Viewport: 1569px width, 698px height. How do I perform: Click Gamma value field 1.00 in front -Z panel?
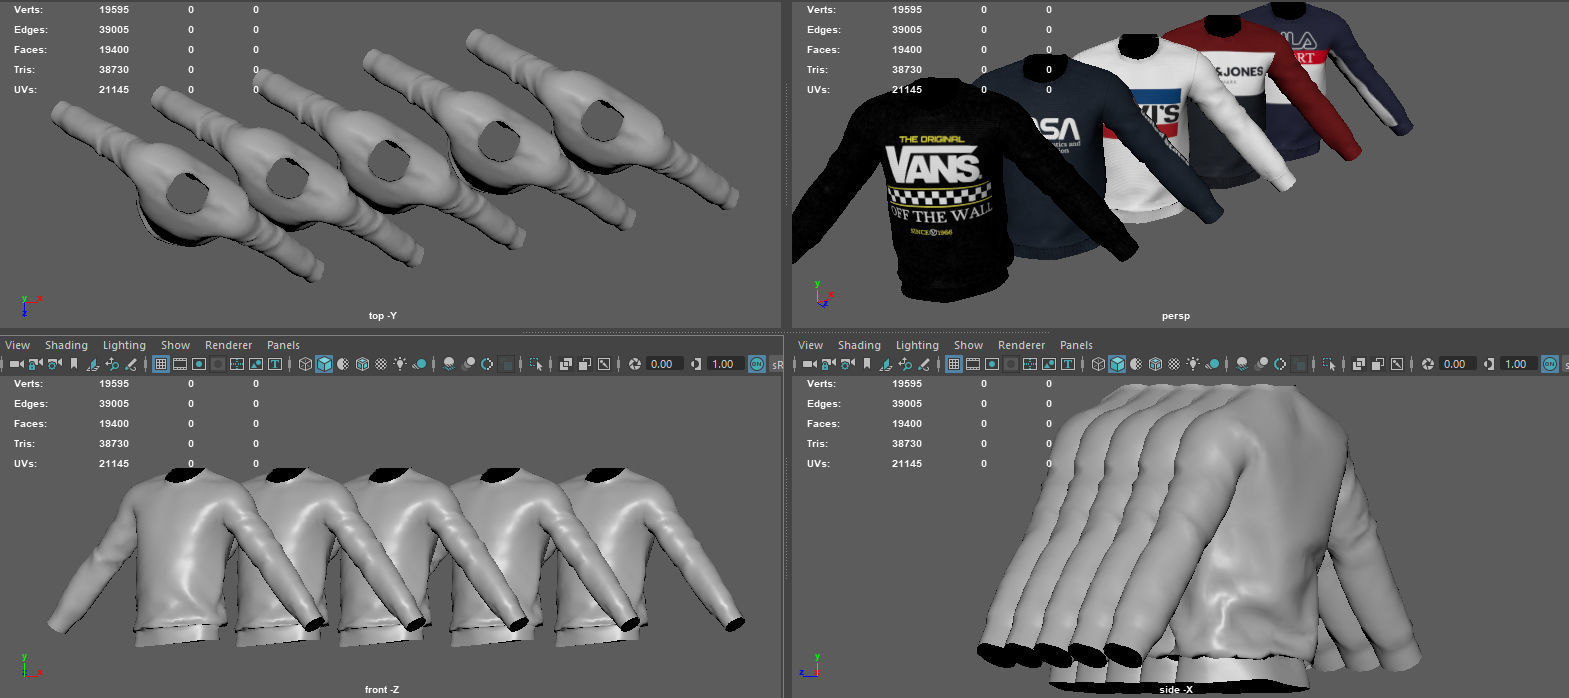click(x=725, y=364)
